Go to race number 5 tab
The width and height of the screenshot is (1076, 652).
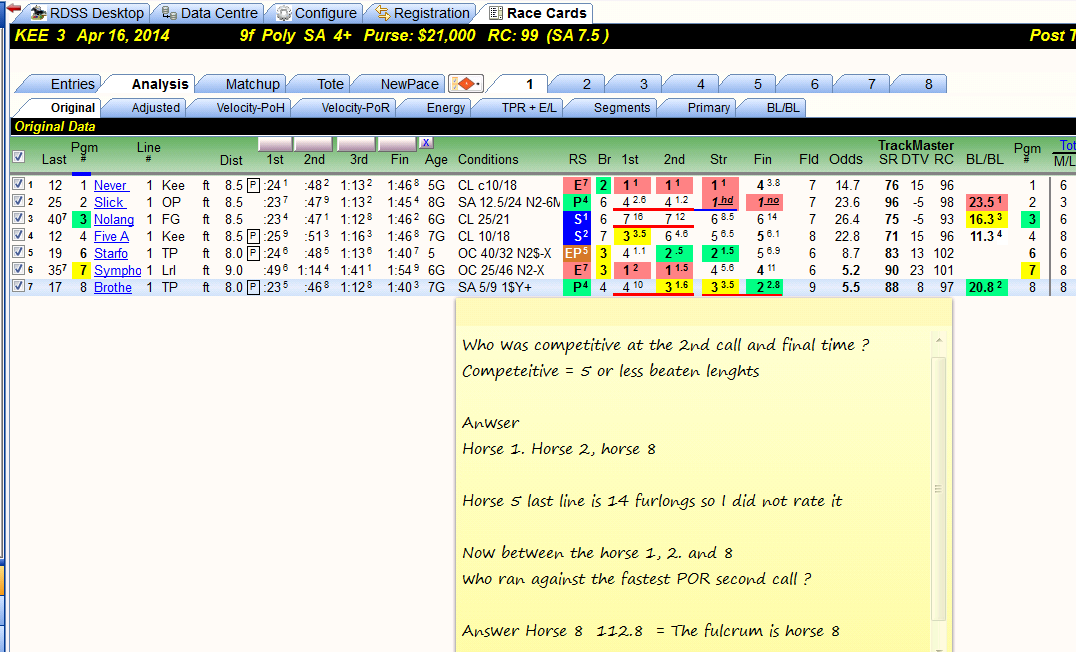(757, 84)
